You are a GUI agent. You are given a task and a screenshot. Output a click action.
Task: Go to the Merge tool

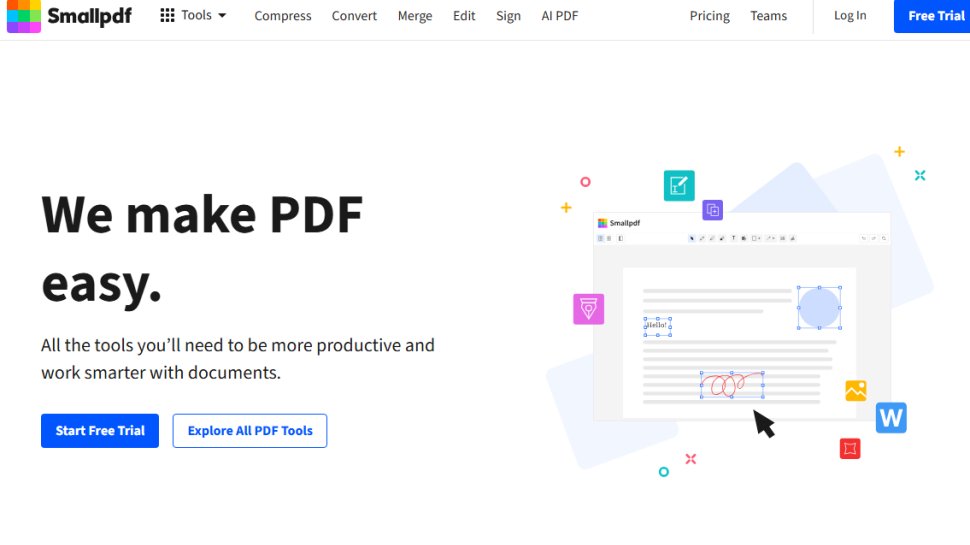(x=415, y=16)
